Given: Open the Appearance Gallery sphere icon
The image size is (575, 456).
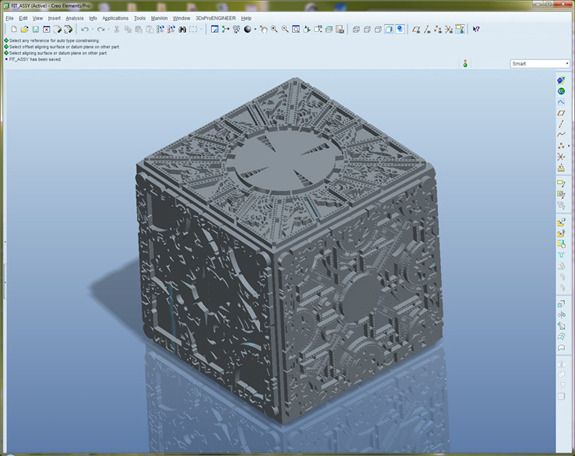Looking at the screenshot, I should [x=248, y=29].
